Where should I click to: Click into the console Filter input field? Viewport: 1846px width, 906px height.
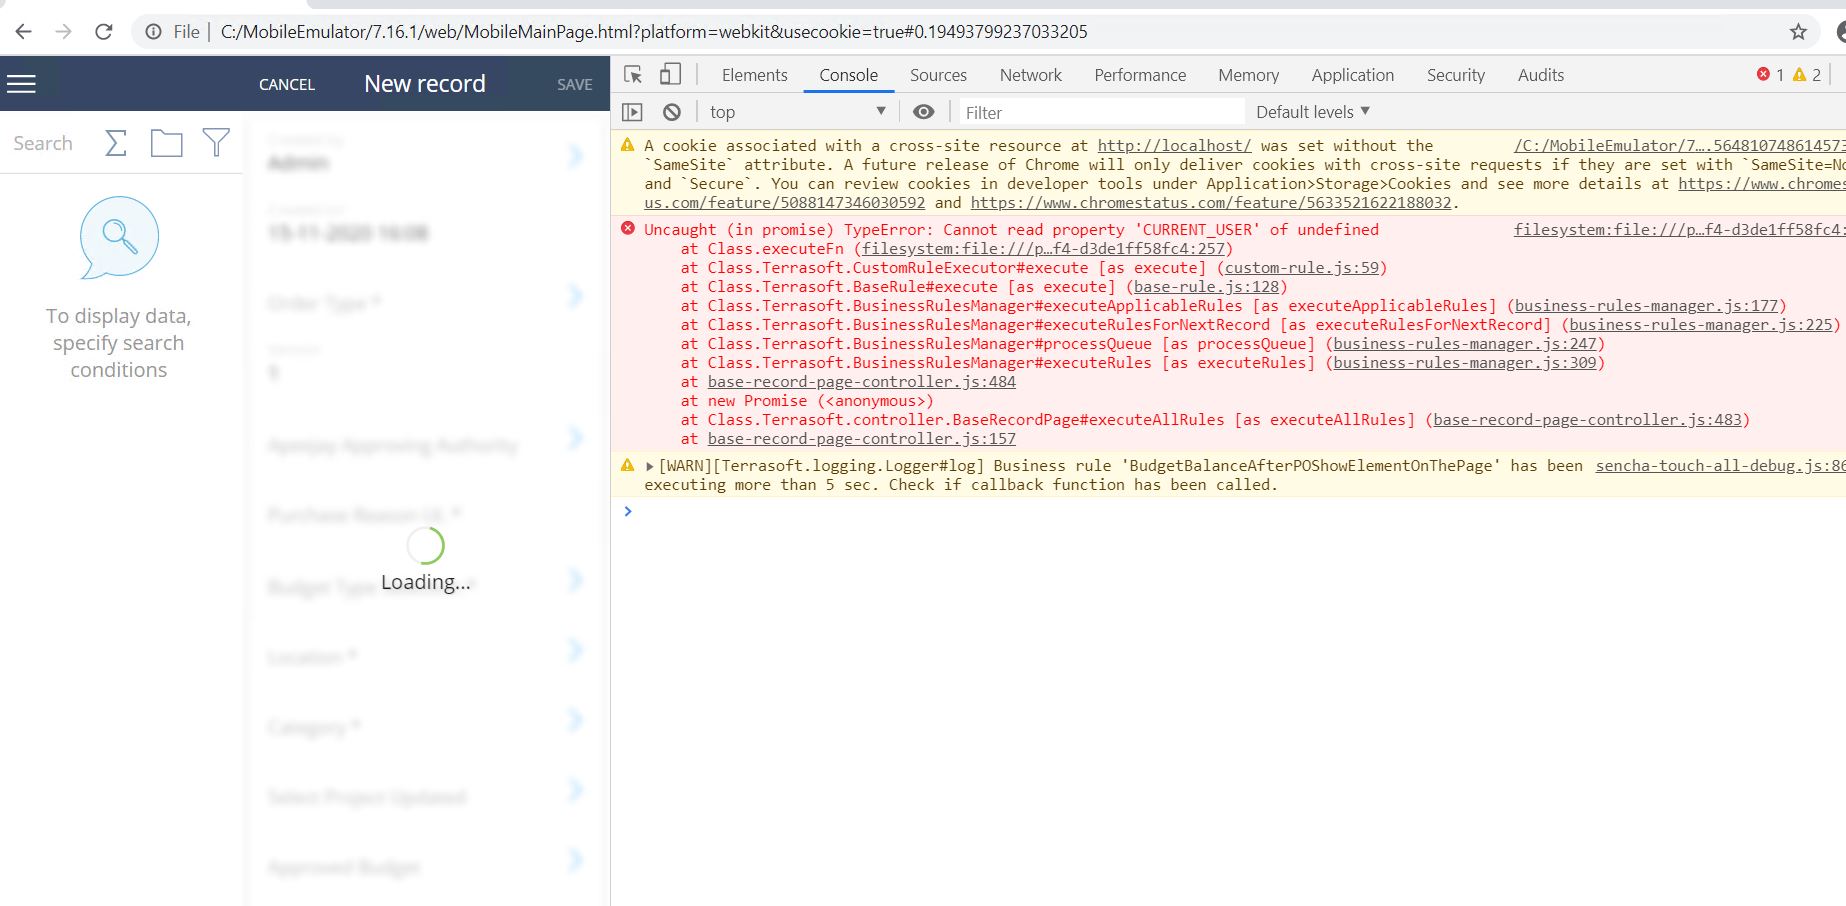(1100, 111)
